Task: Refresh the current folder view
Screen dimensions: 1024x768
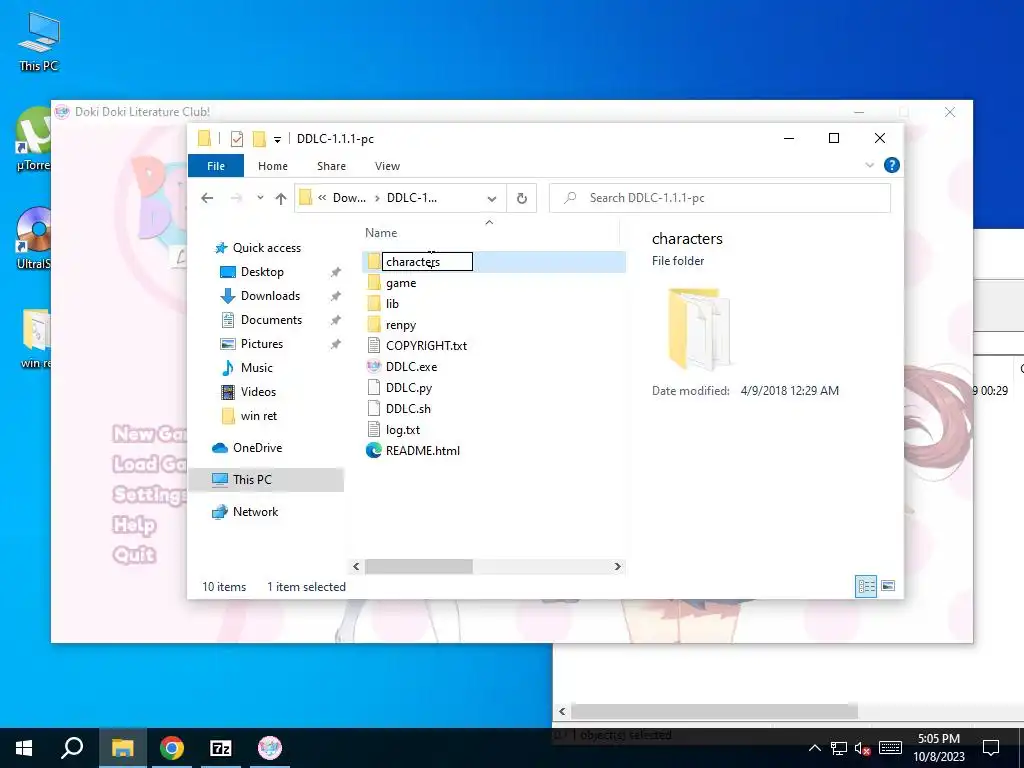Action: (x=521, y=199)
